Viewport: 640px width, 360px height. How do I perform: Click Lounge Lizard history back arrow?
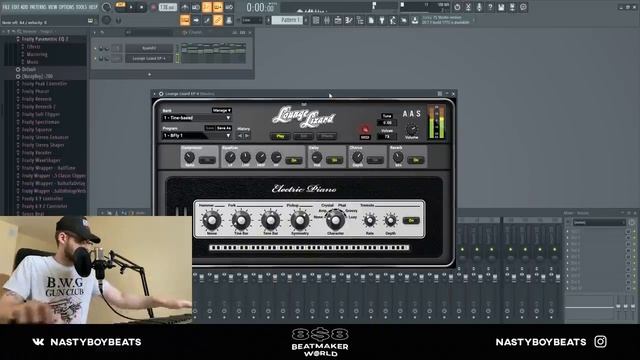pos(240,136)
